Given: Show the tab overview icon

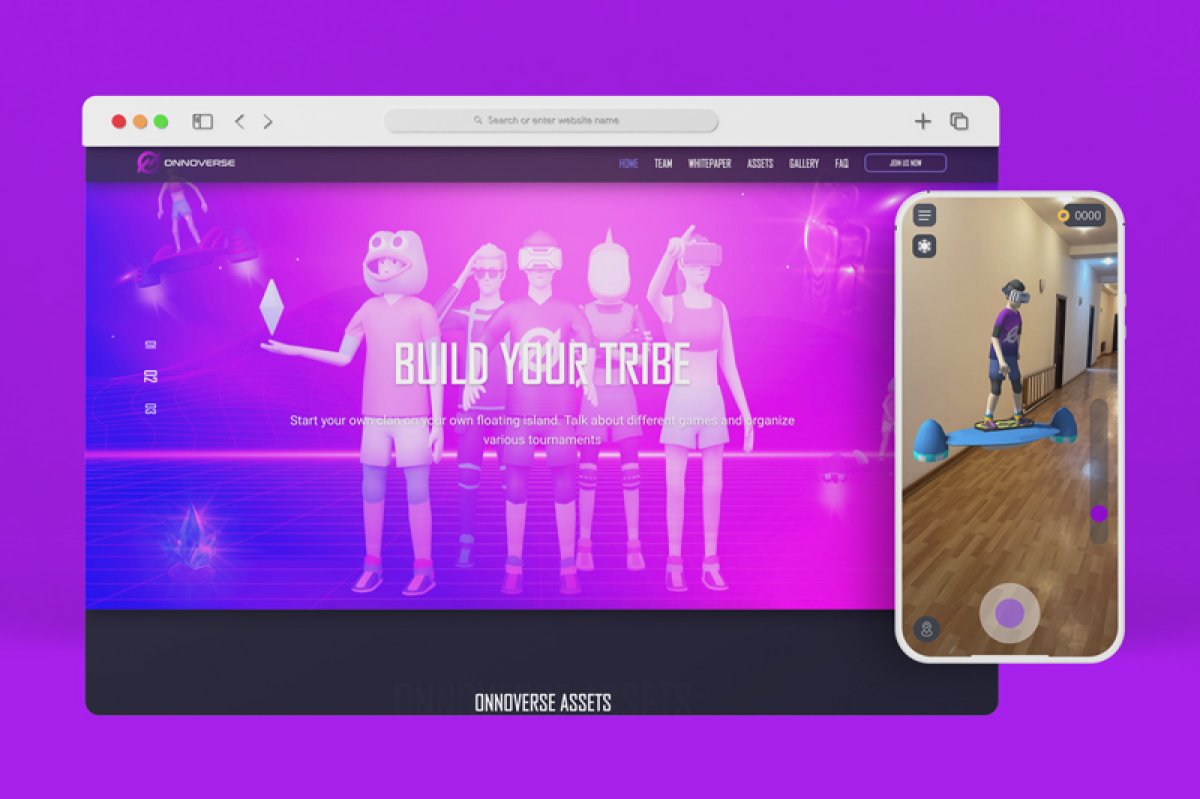Looking at the screenshot, I should click(x=959, y=121).
